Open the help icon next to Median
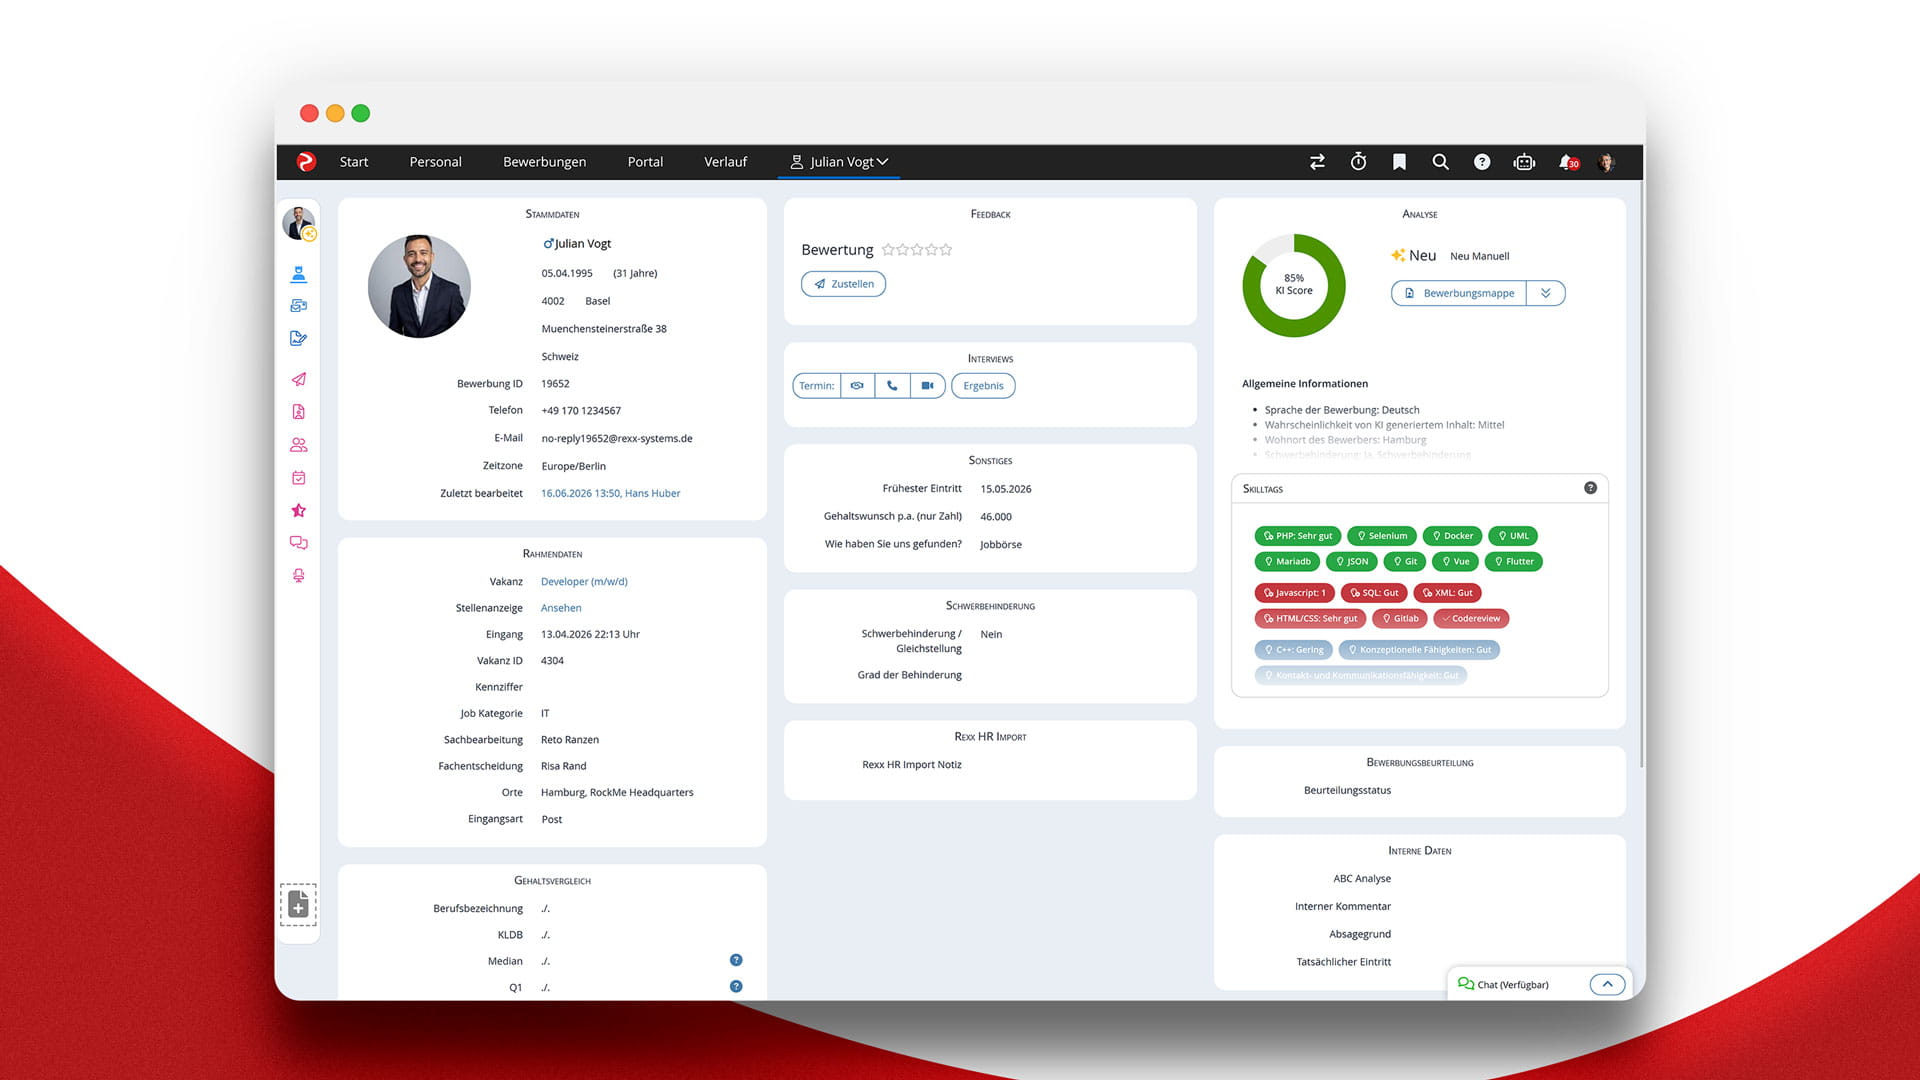1920x1080 pixels. pyautogui.click(x=736, y=960)
